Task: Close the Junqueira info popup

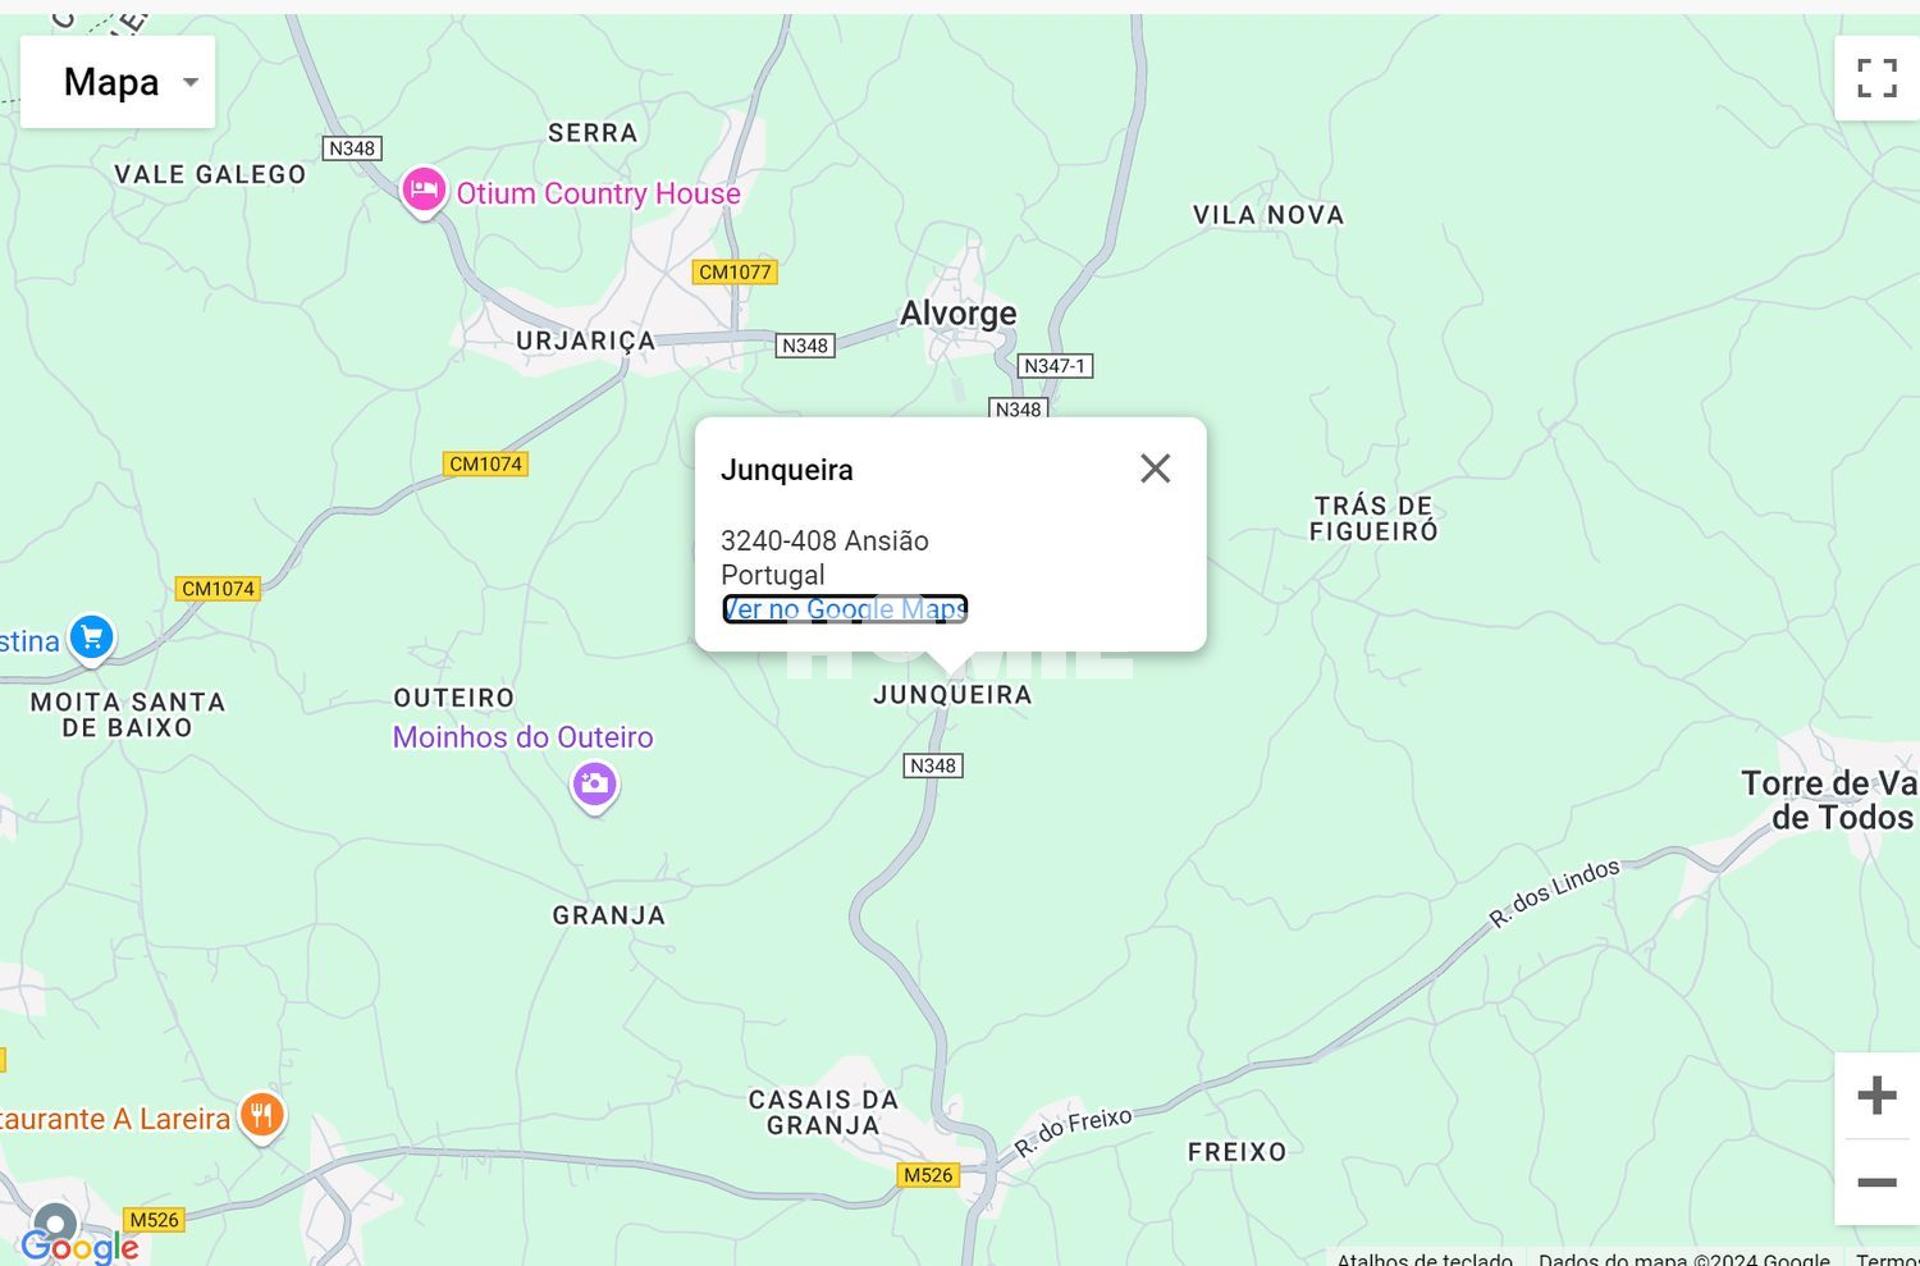Action: coord(1155,468)
